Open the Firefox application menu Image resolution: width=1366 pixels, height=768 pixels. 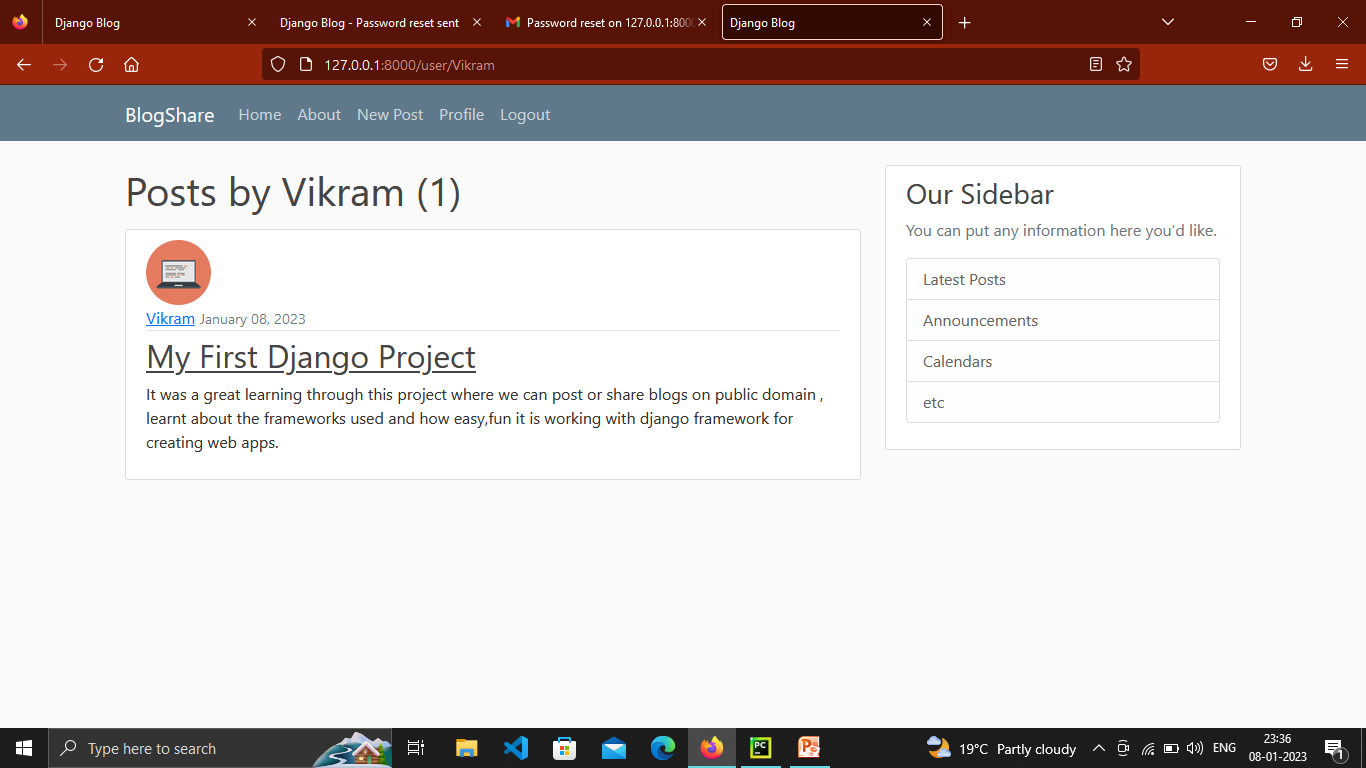[1342, 64]
